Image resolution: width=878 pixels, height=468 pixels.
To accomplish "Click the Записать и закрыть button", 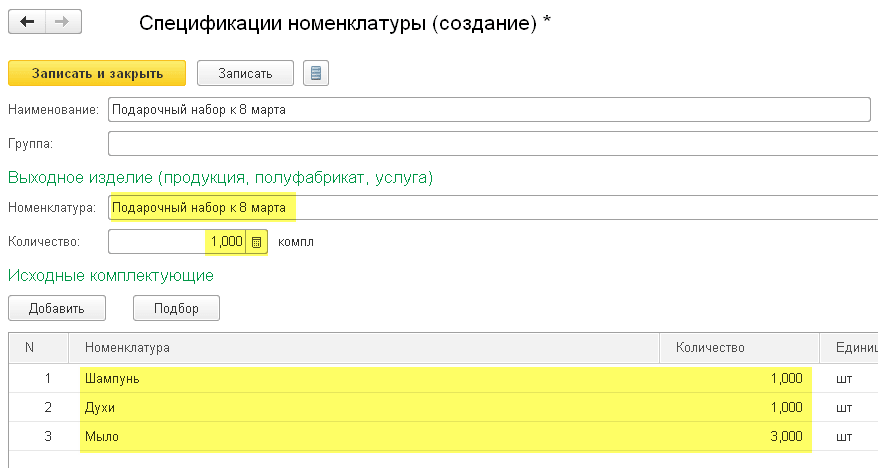I will 97,73.
